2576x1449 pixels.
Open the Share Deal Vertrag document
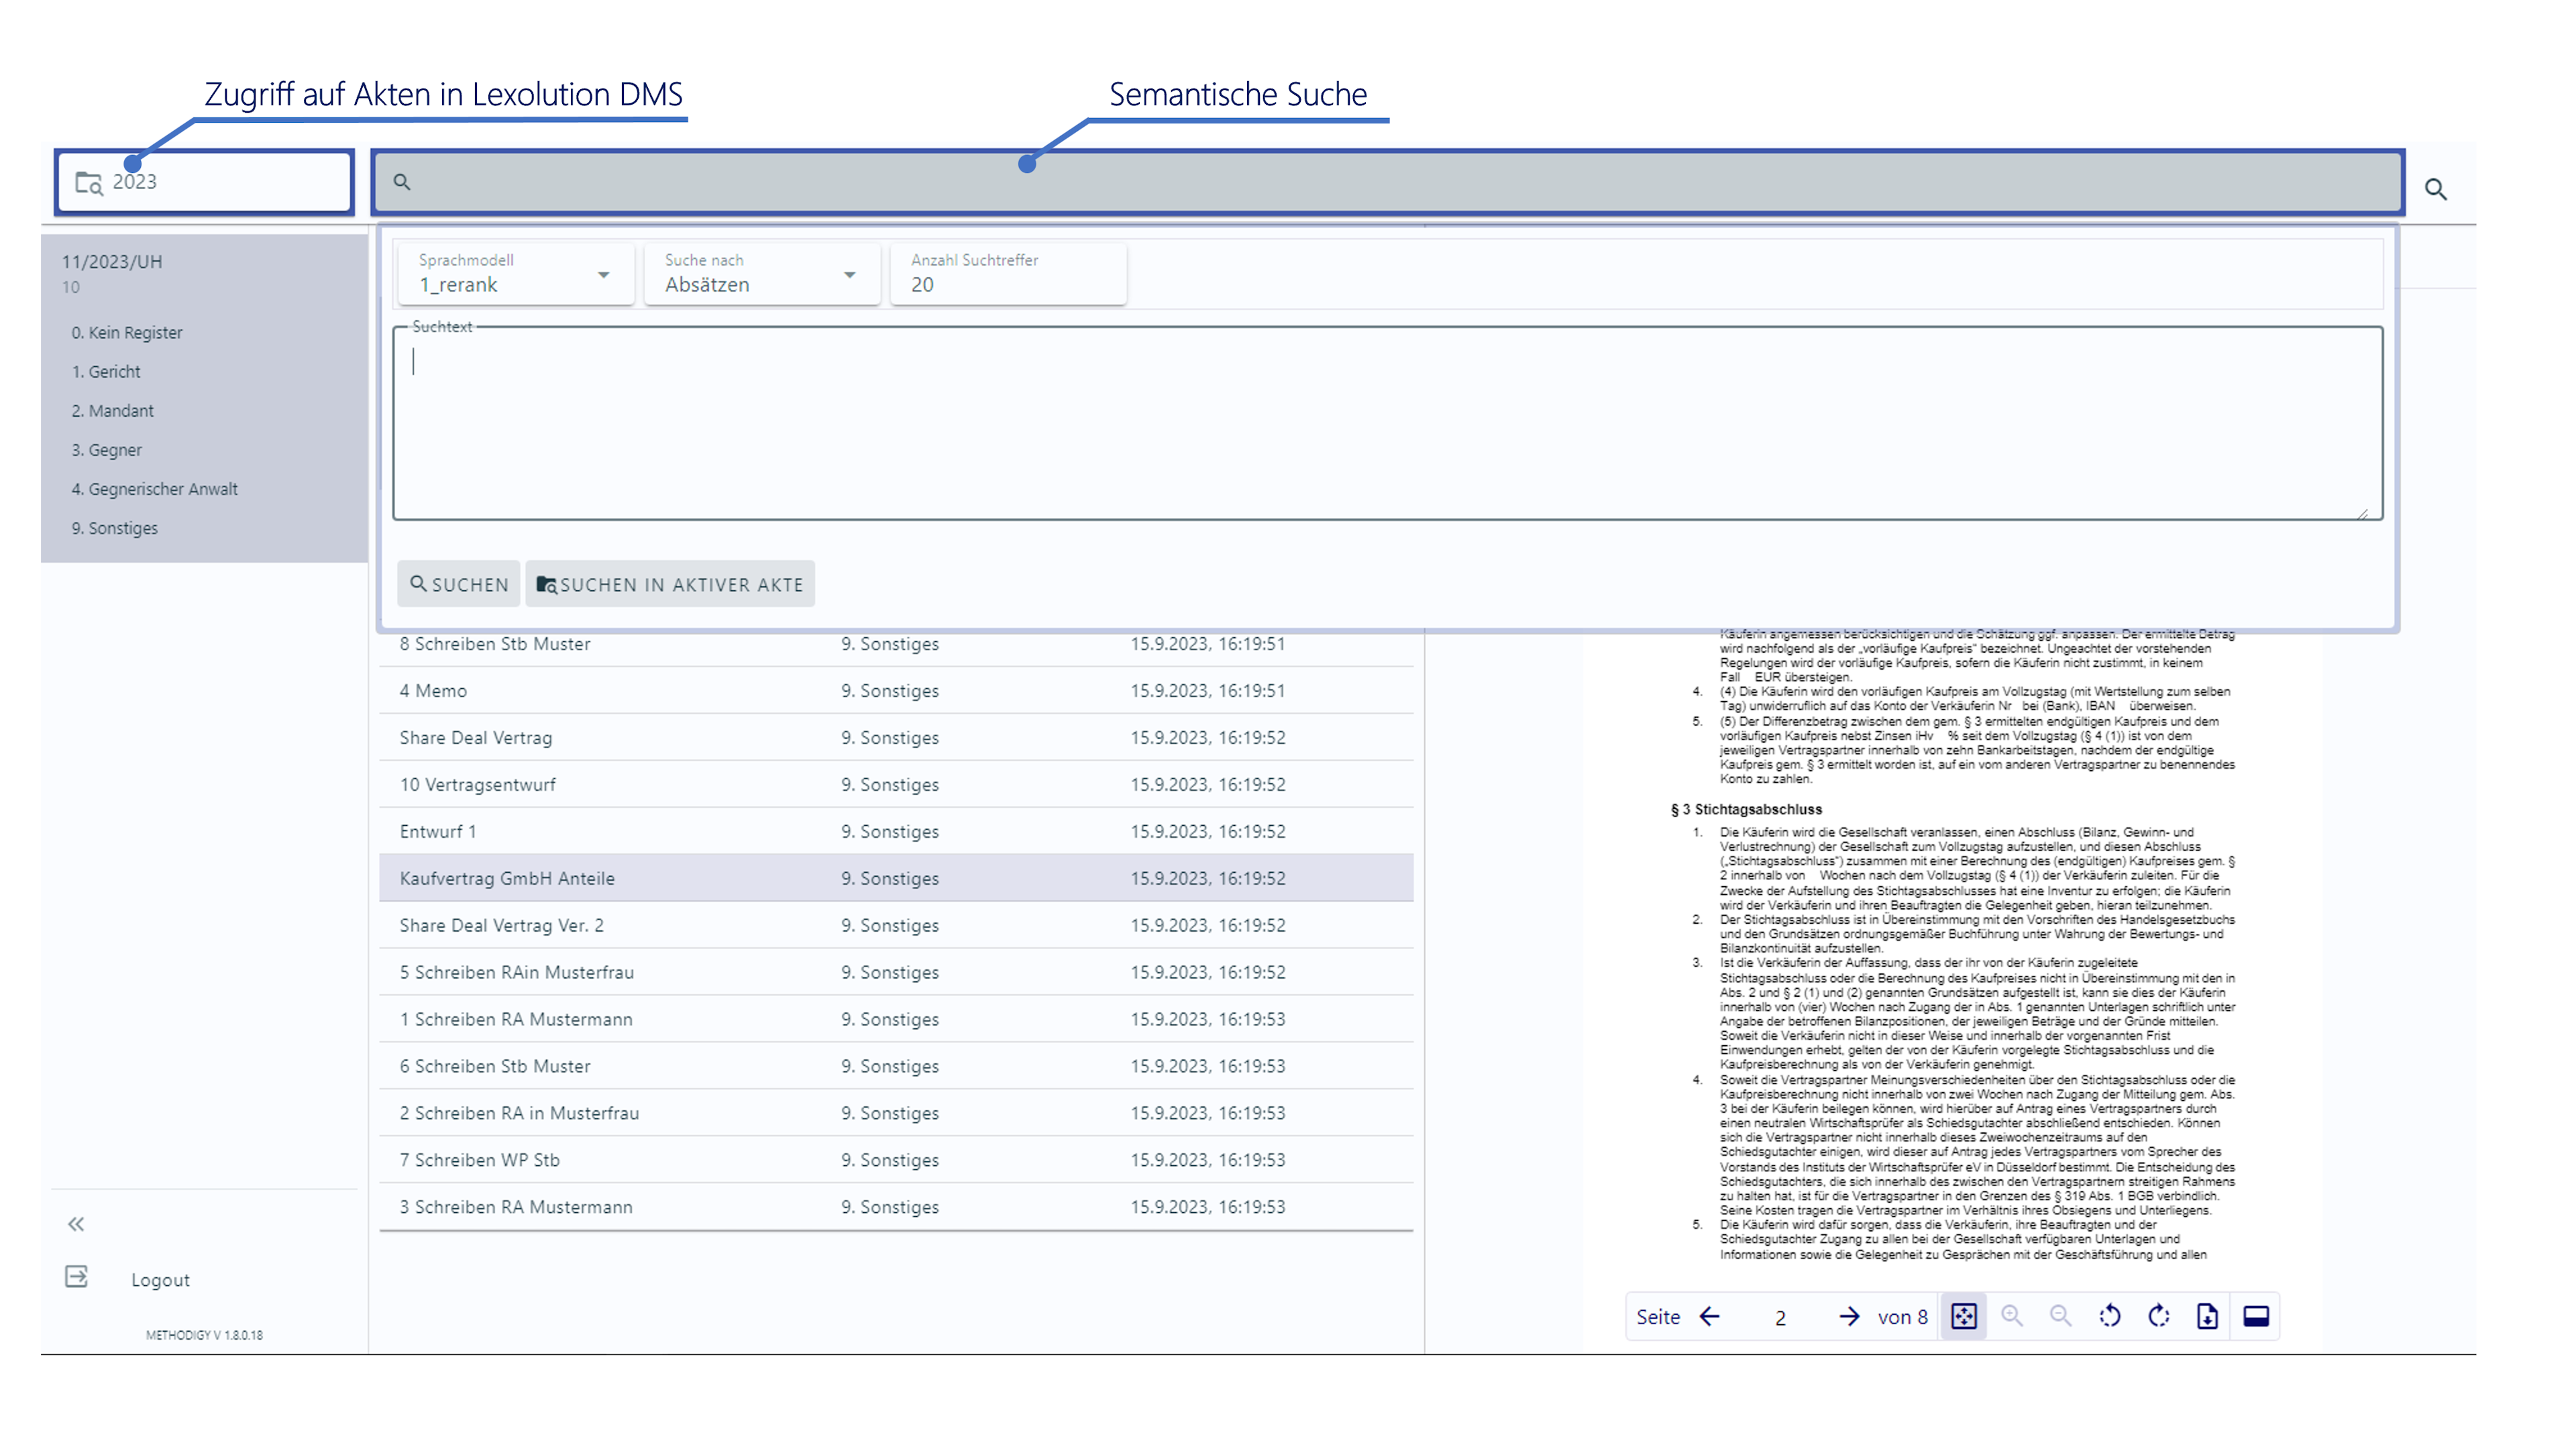896,738
